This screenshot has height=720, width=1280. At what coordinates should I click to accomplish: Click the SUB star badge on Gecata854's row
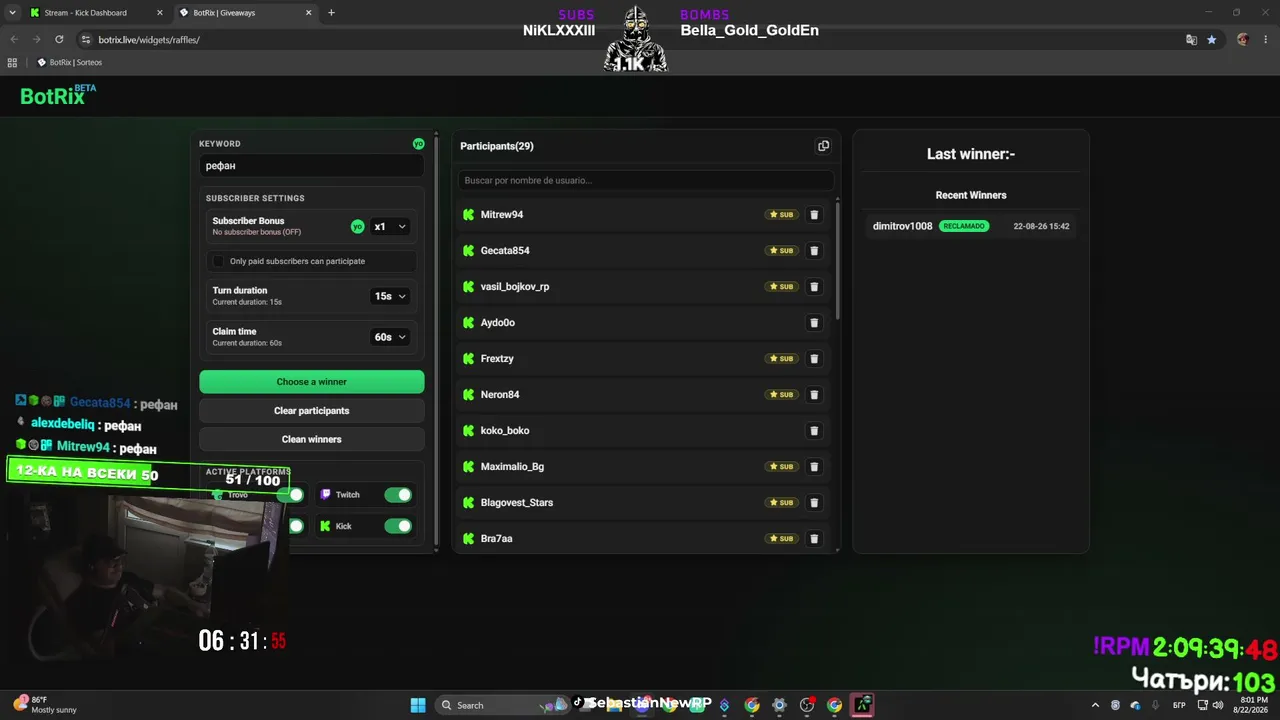click(781, 251)
